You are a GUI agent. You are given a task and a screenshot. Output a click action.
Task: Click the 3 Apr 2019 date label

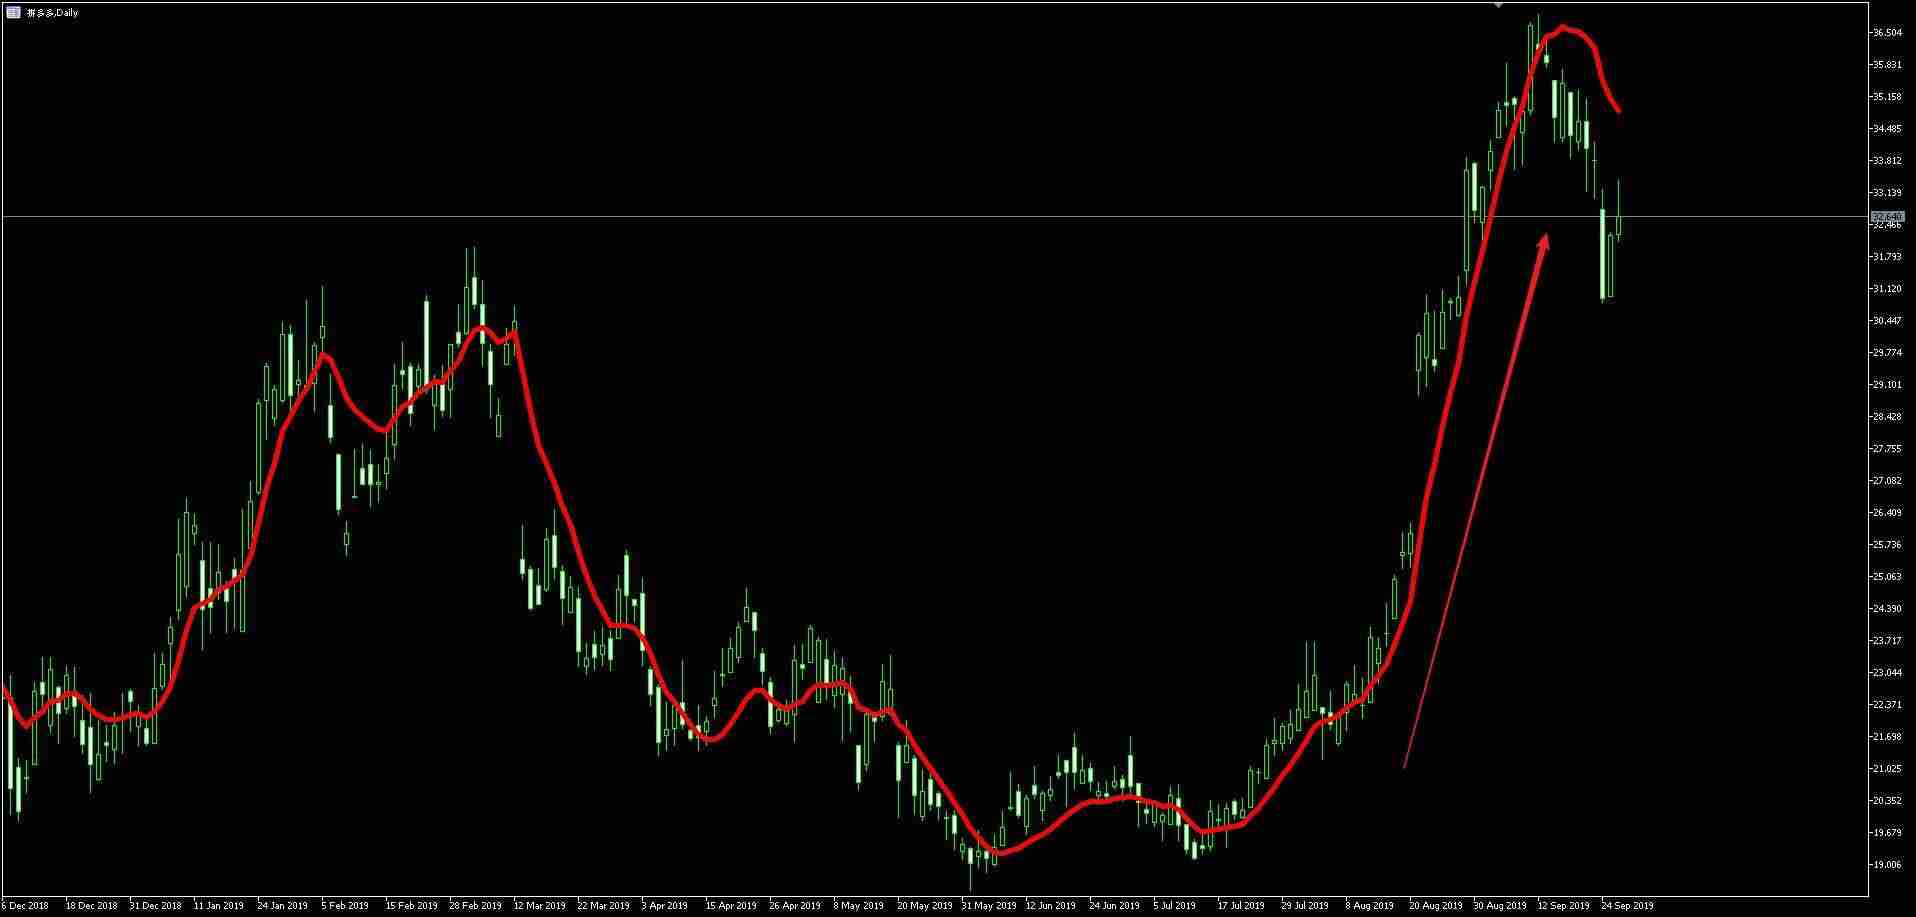coord(665,906)
